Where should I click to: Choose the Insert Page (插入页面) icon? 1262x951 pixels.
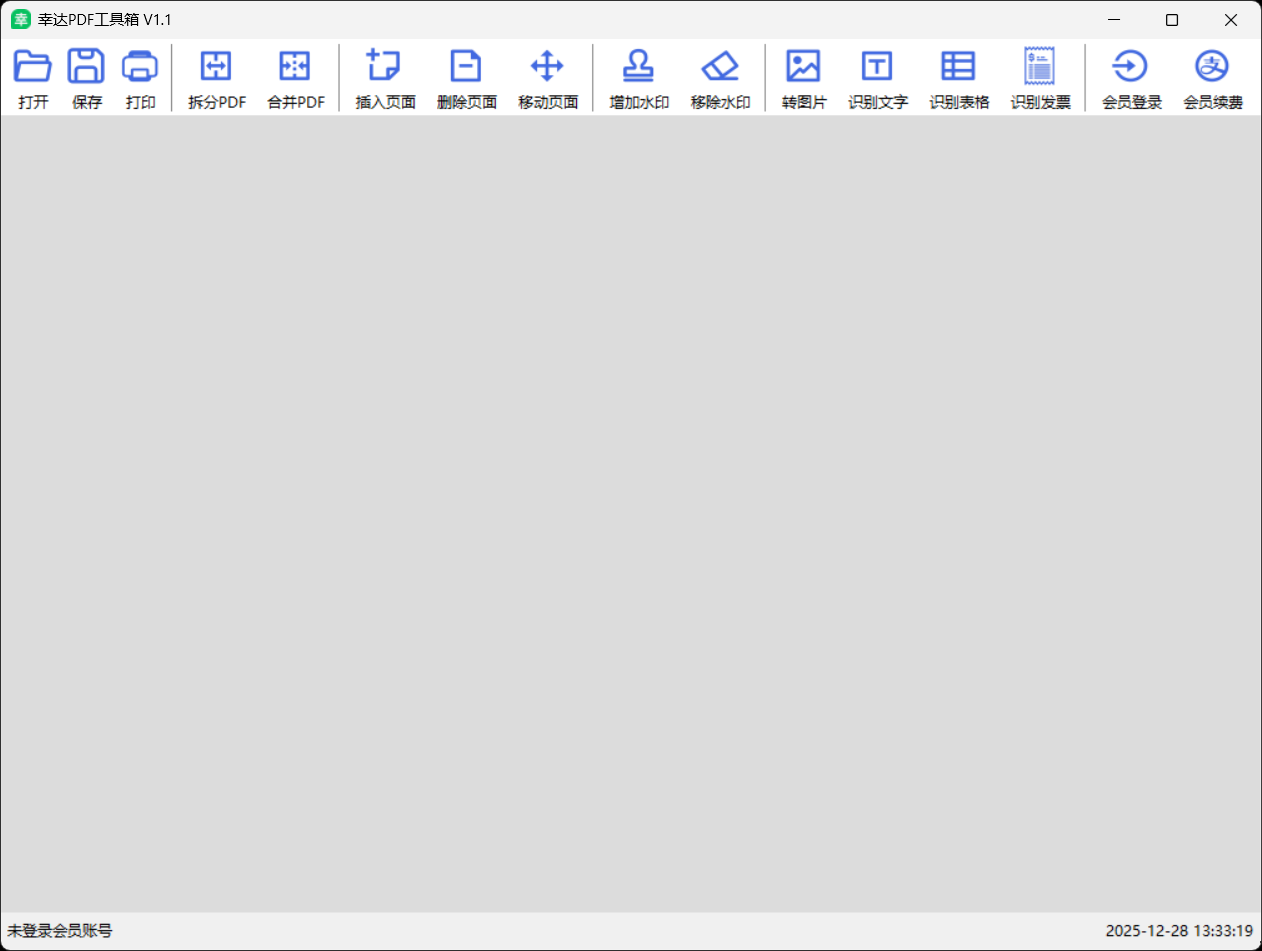point(384,67)
